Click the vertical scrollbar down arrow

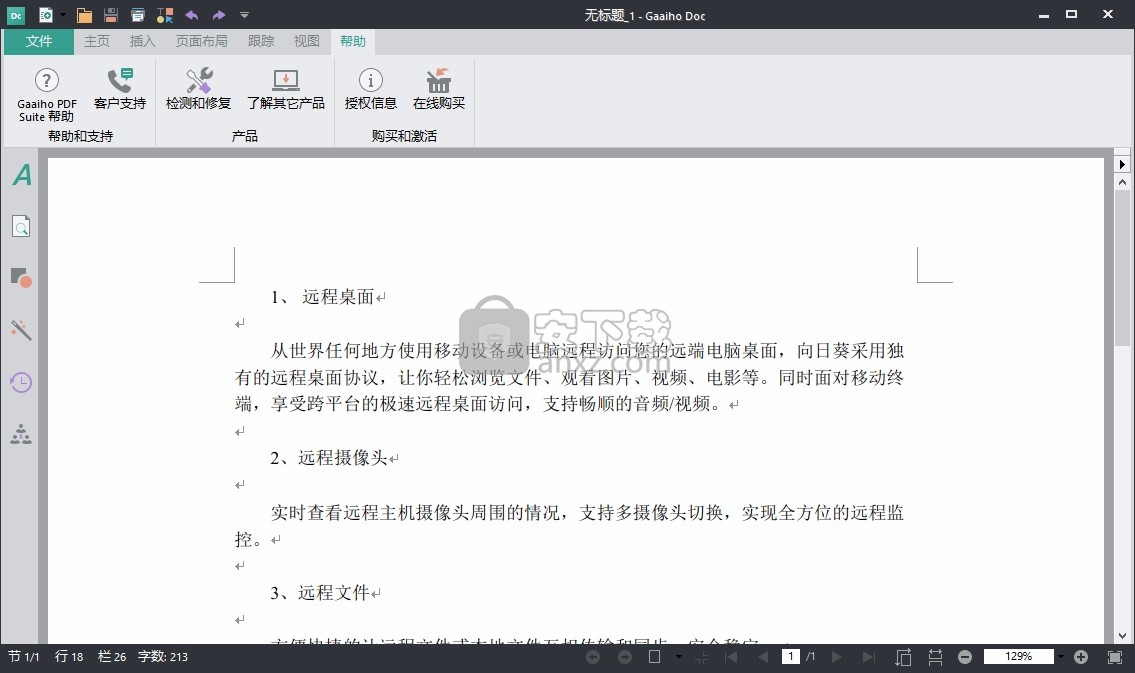1122,636
